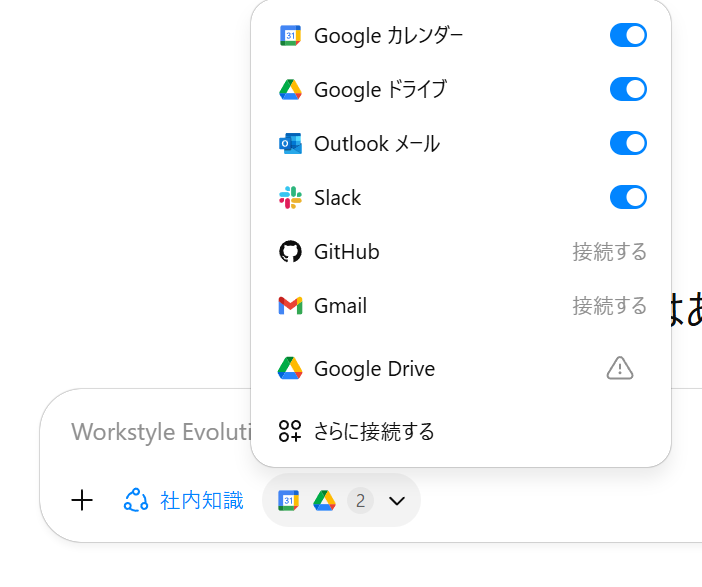Click the Google ドライブ icon in the list

coord(290,90)
